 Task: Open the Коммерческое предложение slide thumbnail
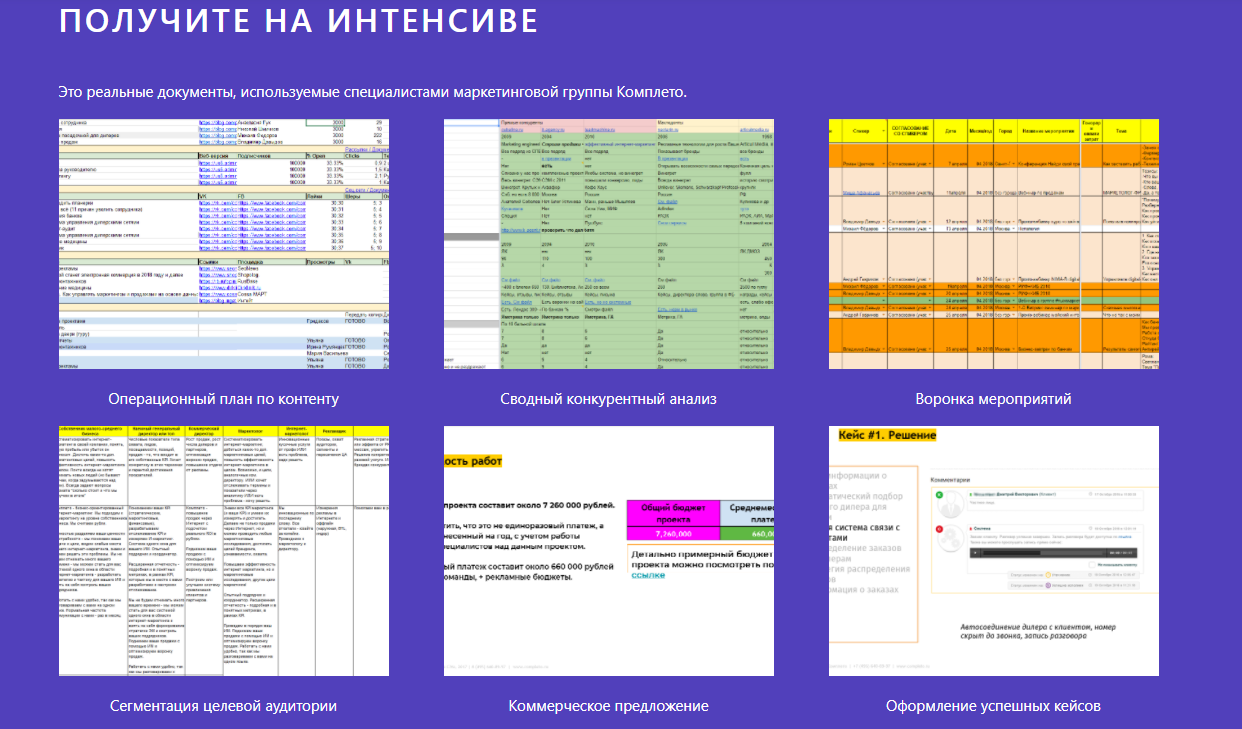click(609, 550)
